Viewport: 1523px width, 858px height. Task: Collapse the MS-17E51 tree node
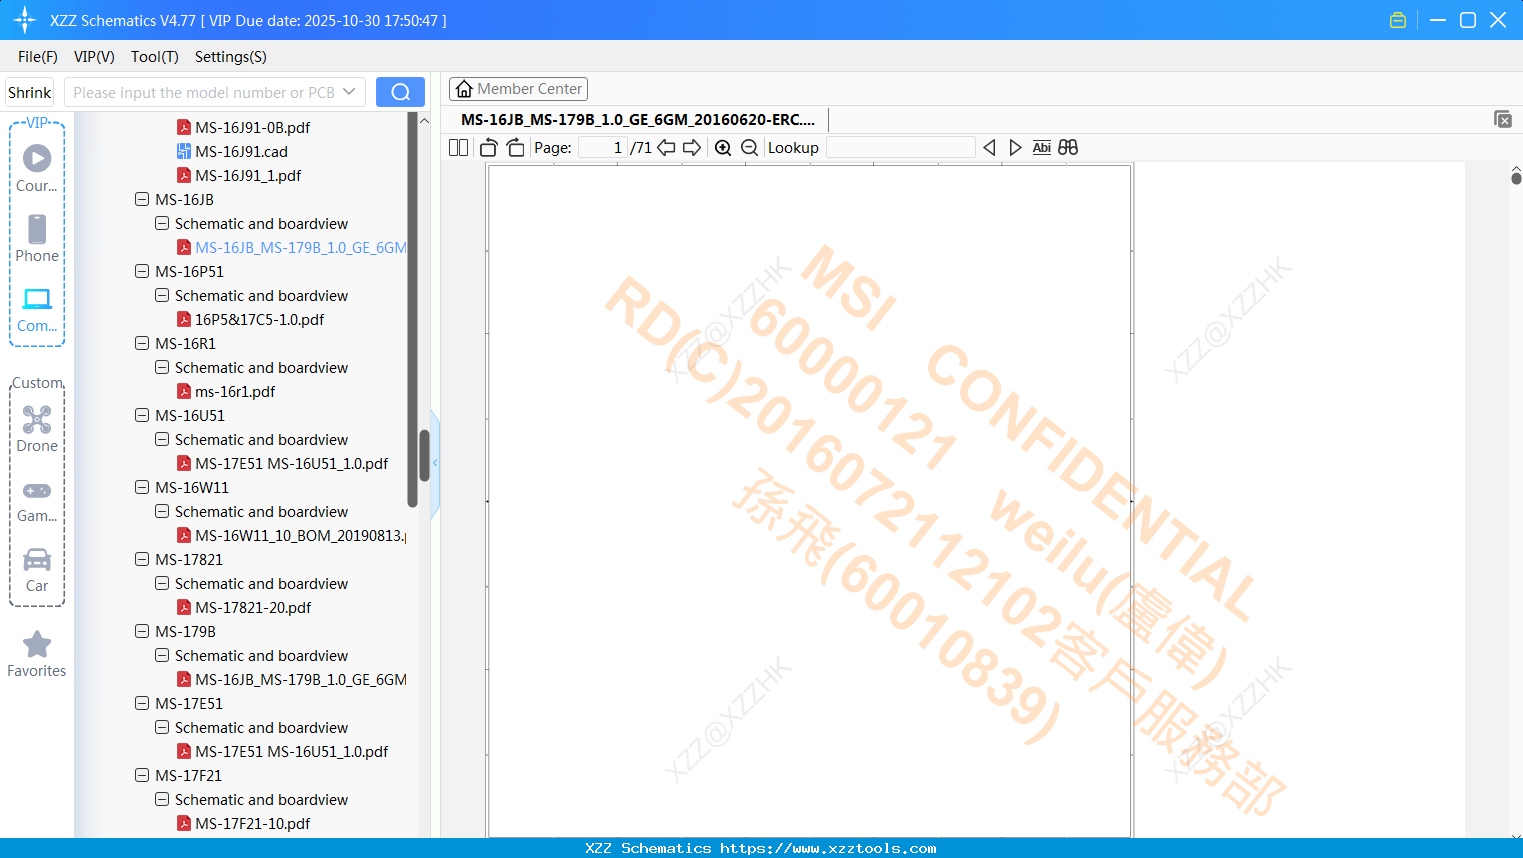[x=142, y=703]
